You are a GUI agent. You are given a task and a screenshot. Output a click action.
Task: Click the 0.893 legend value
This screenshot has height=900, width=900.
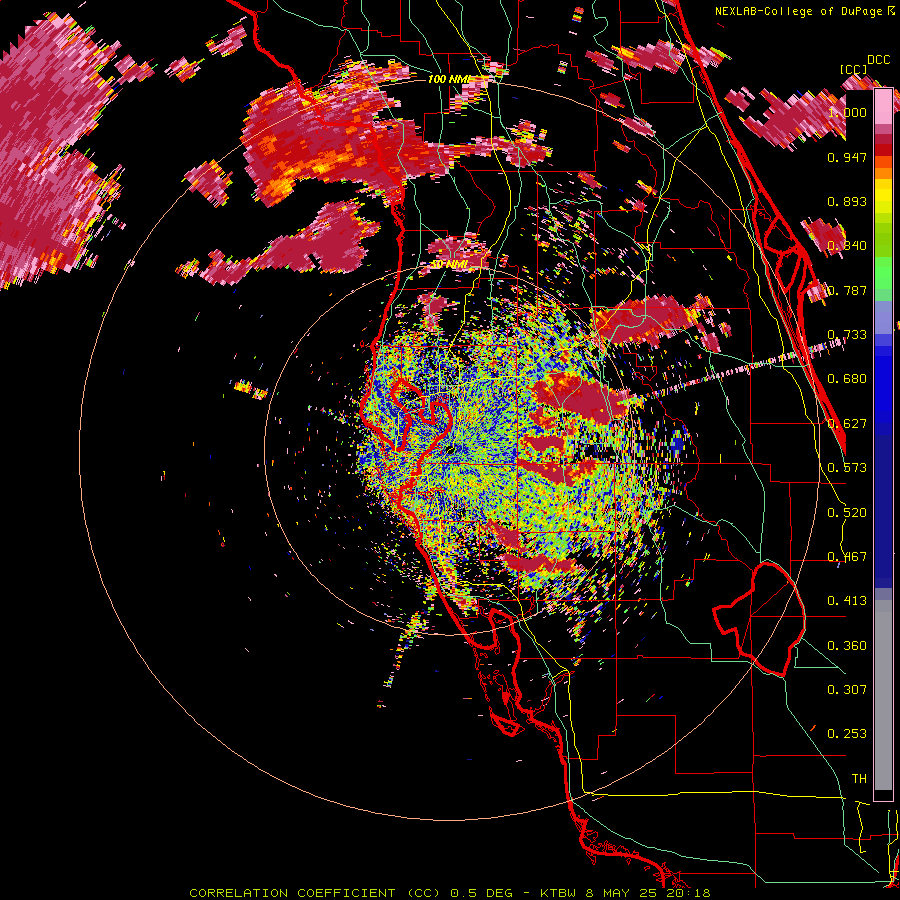click(847, 201)
